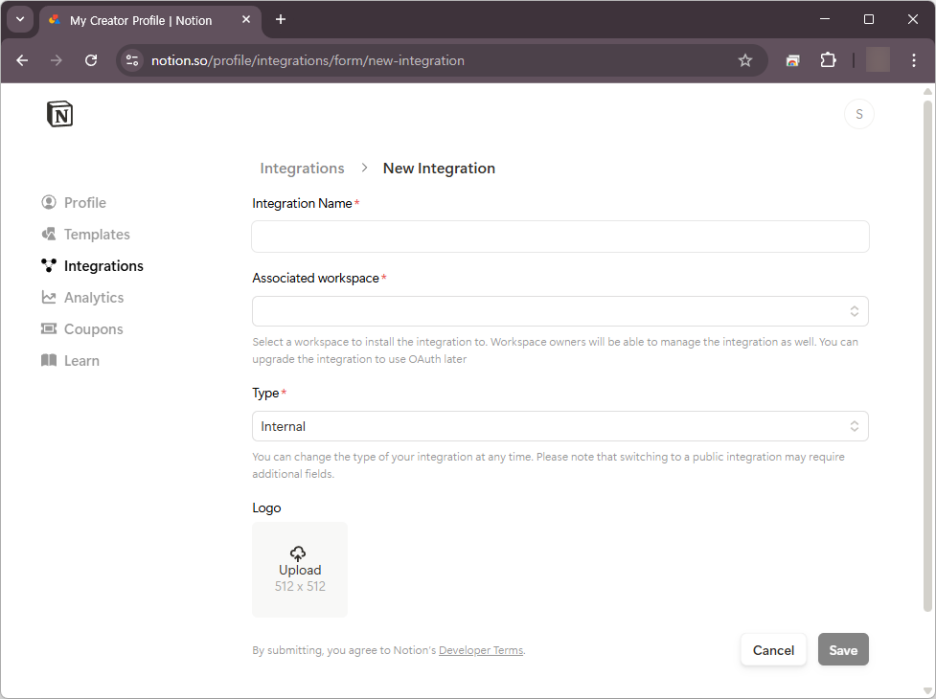936x699 pixels.
Task: Open the Developer Terms link
Action: click(x=481, y=650)
